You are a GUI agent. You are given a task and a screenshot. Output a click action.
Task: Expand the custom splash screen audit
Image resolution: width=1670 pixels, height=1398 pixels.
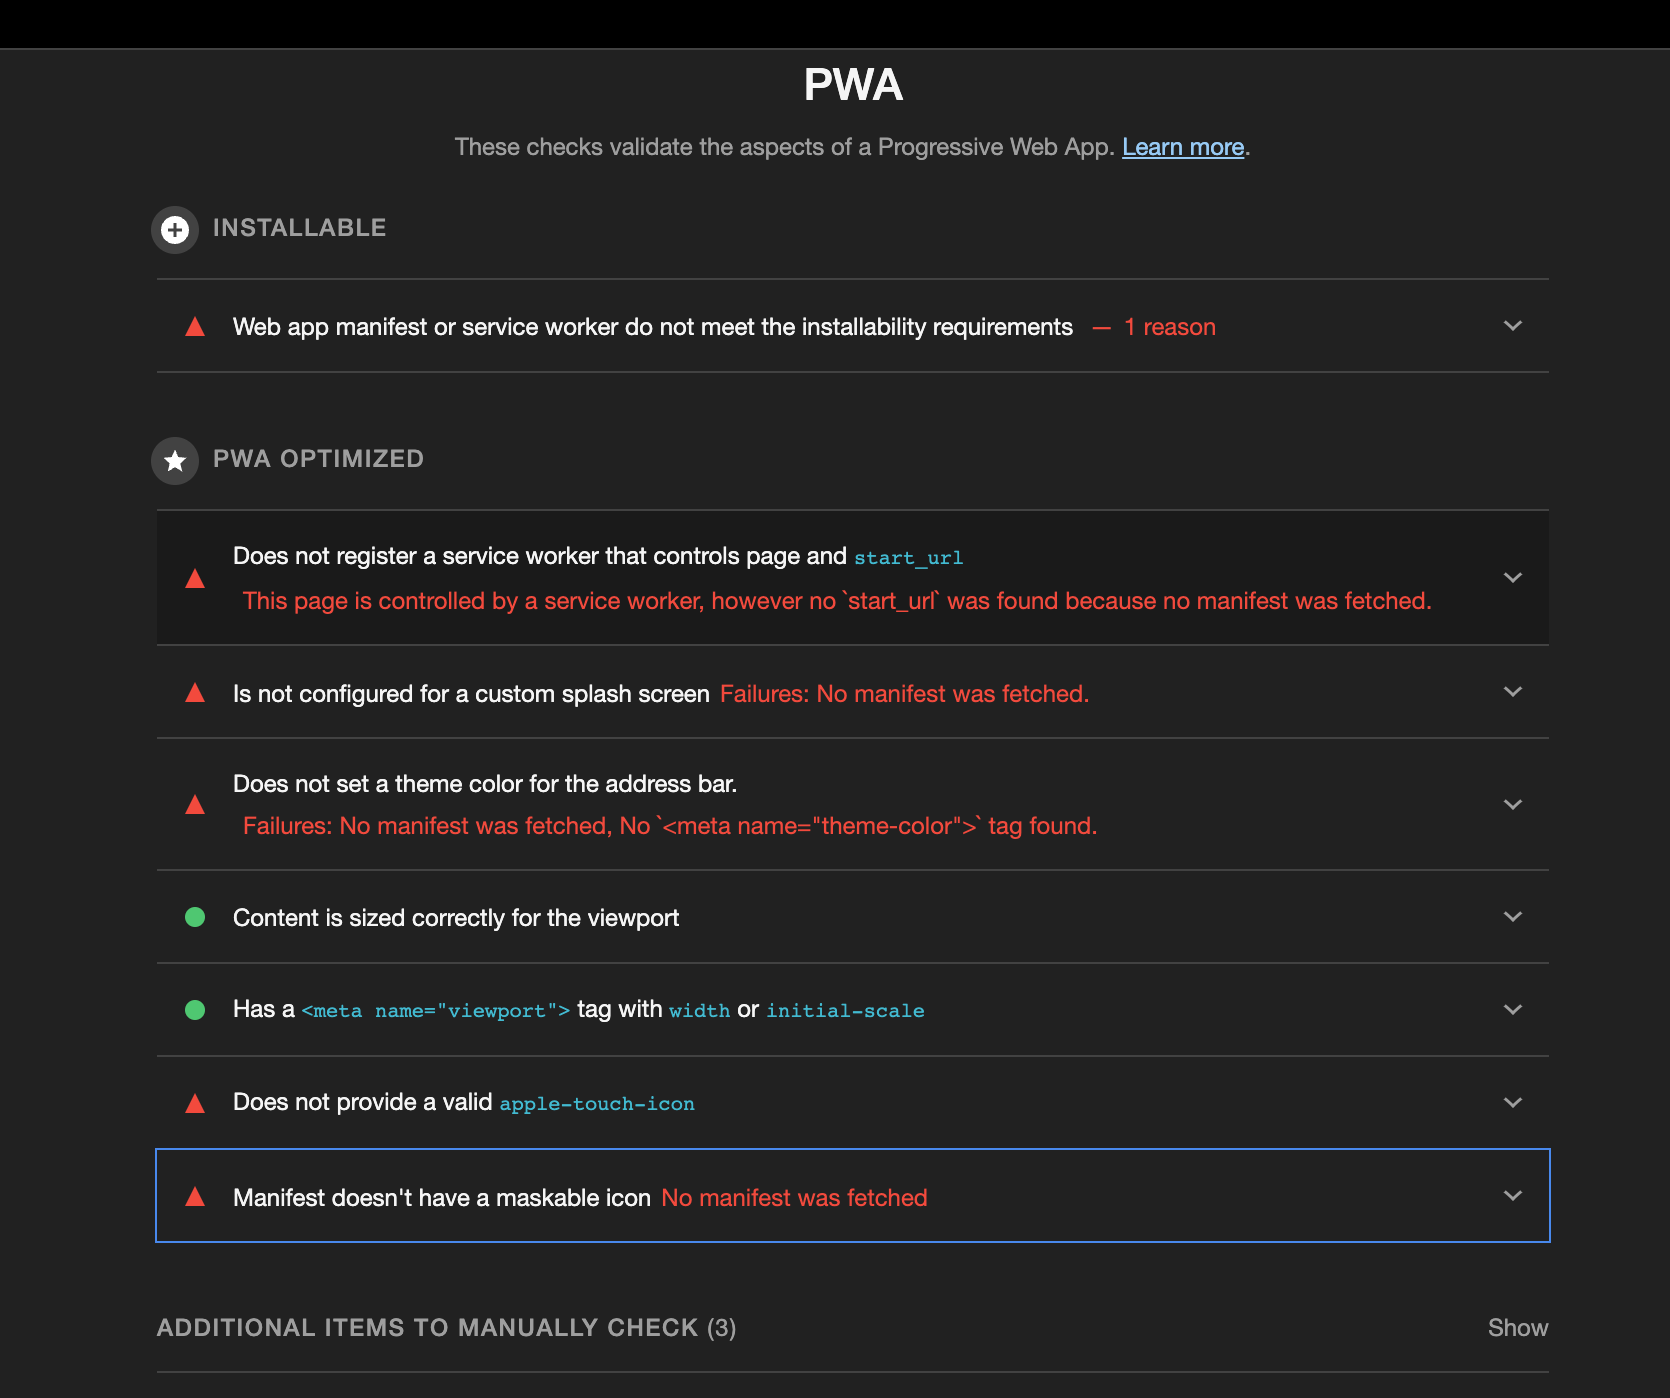[x=1513, y=692]
